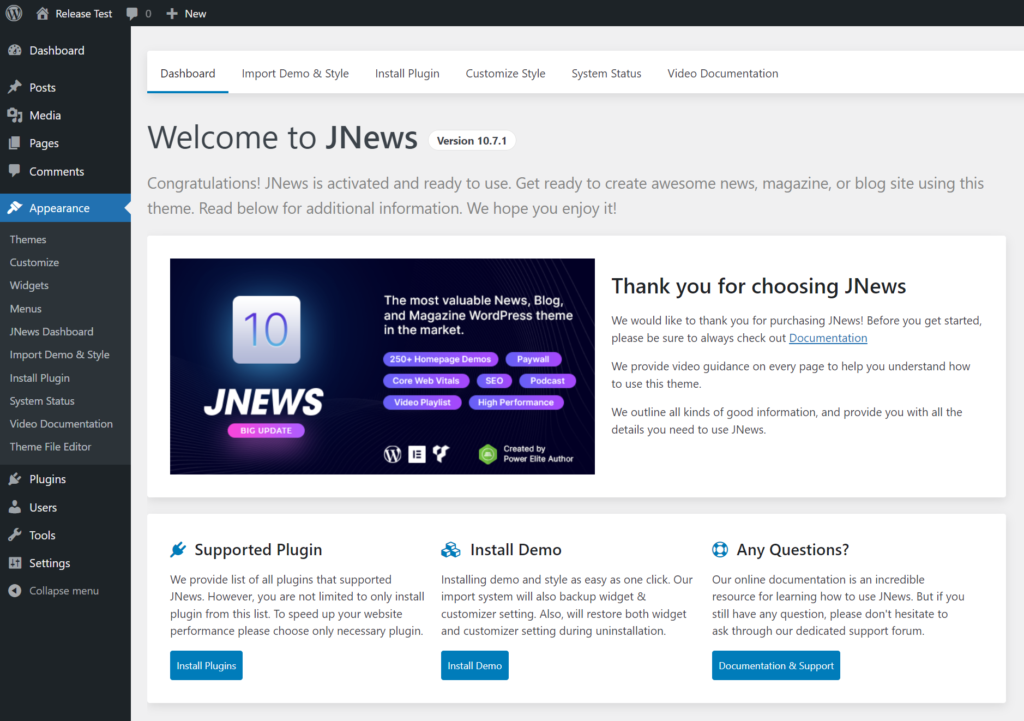Select the Appearance paintbrush icon
This screenshot has height=721, width=1024.
[16, 208]
